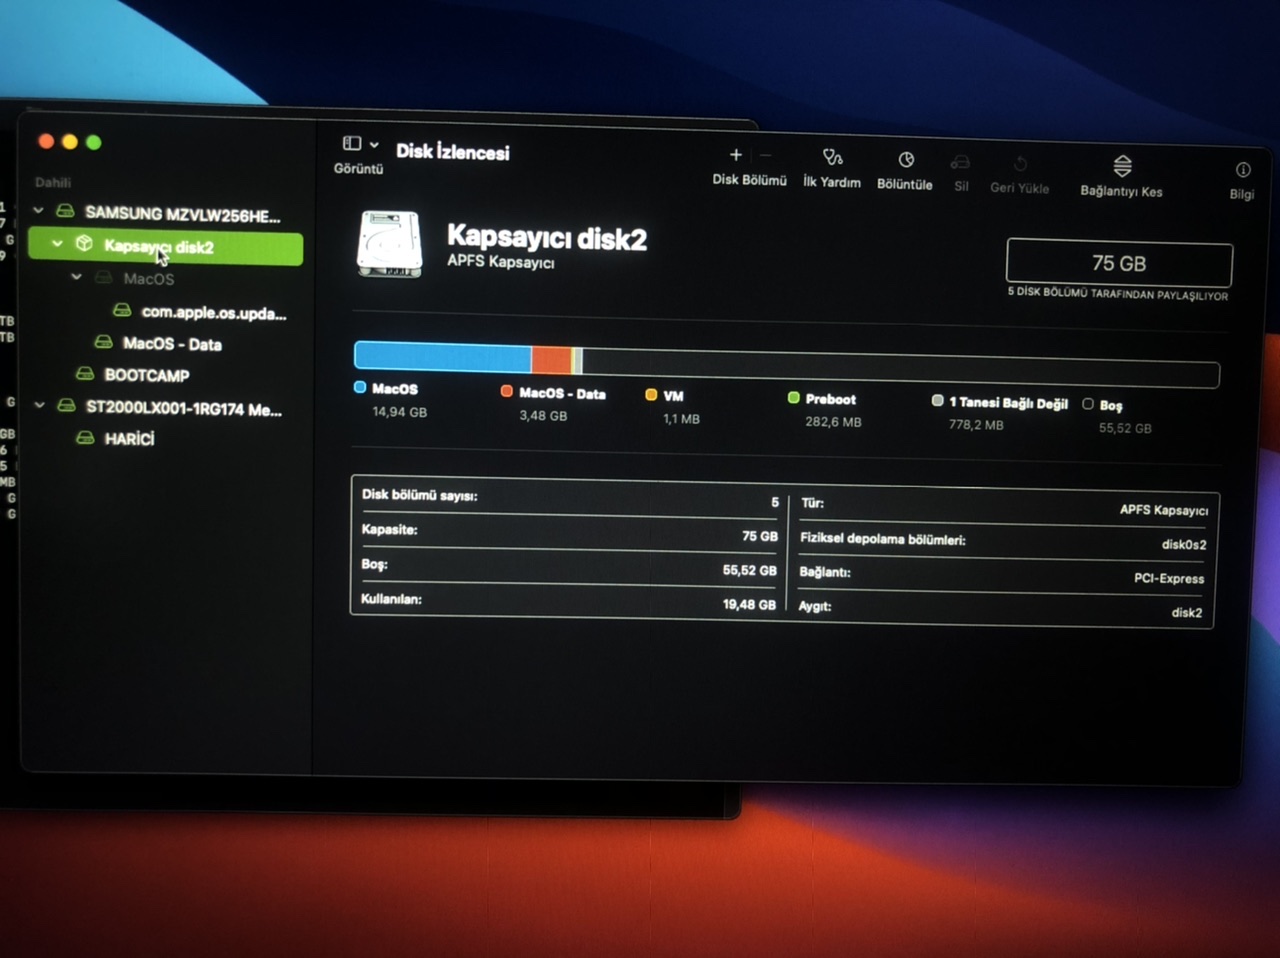This screenshot has height=958, width=1280.
Task: Open the Görüntü sidebar view dropdown
Action: point(360,144)
